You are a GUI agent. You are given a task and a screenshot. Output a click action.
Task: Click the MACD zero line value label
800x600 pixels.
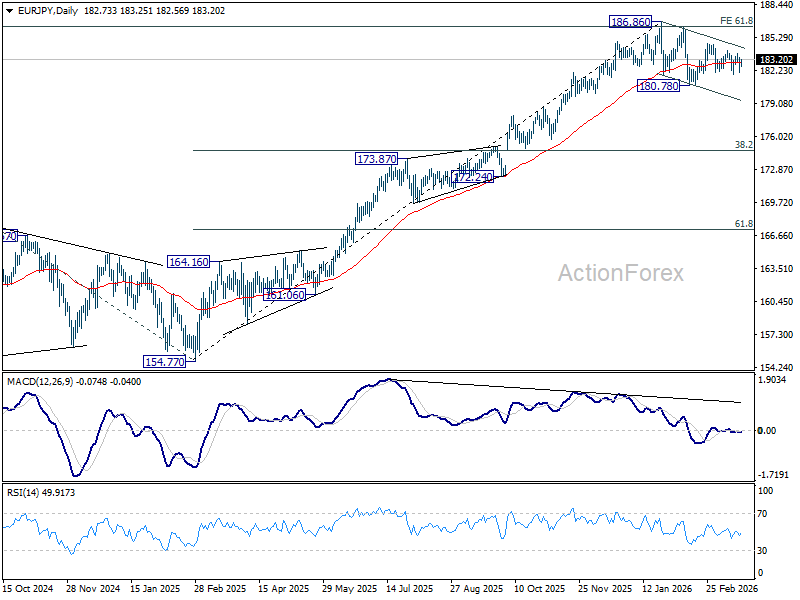(x=767, y=431)
